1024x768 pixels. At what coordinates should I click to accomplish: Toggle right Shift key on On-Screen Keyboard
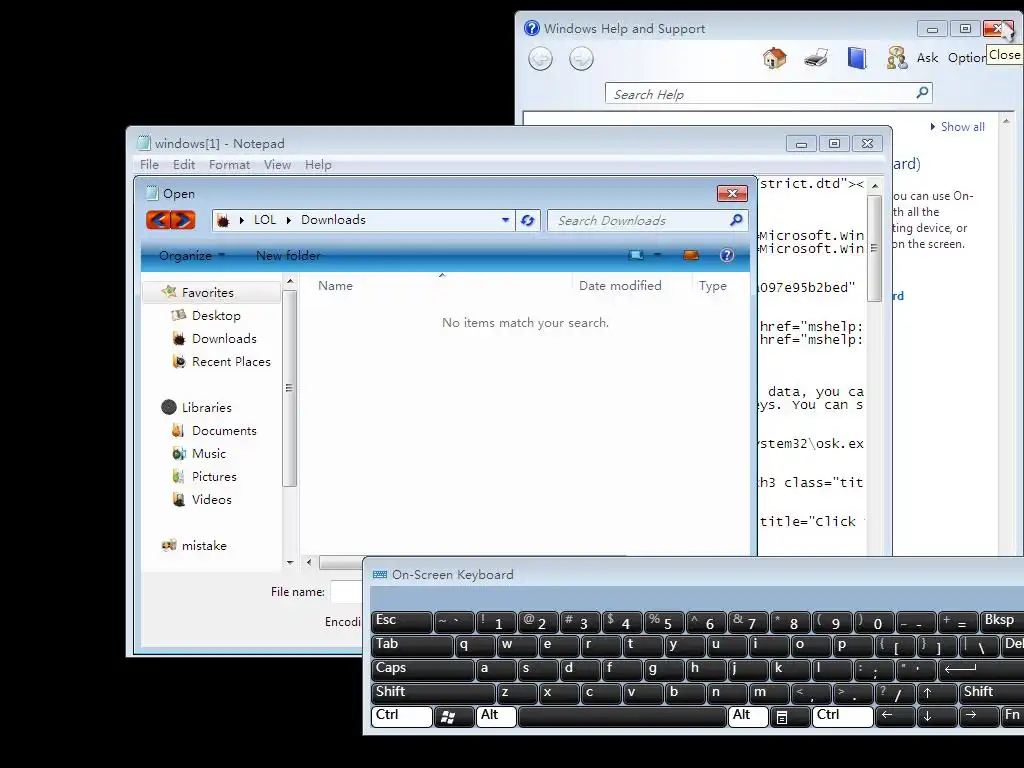(992, 693)
